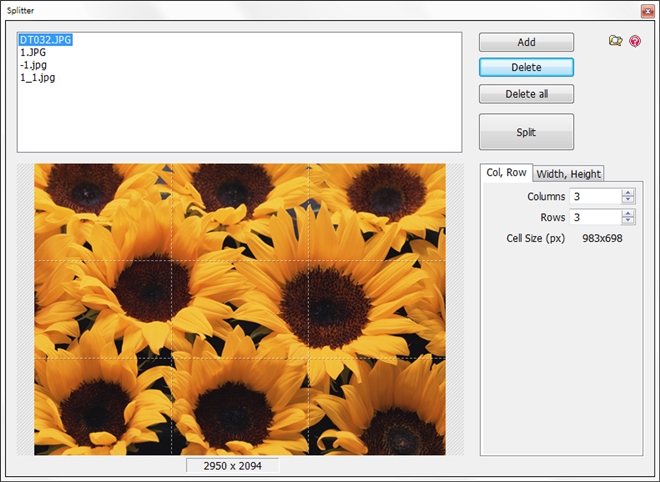Click the open folder icon
This screenshot has height=482, width=660.
615,41
